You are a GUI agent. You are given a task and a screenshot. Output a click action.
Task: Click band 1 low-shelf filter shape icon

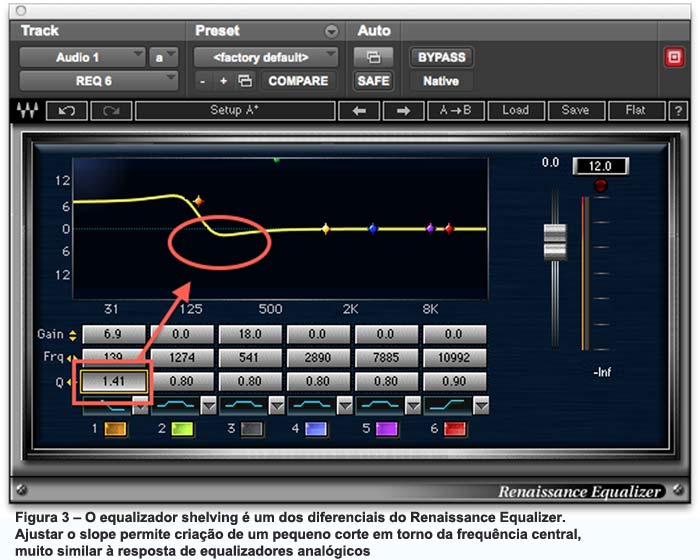click(106, 405)
